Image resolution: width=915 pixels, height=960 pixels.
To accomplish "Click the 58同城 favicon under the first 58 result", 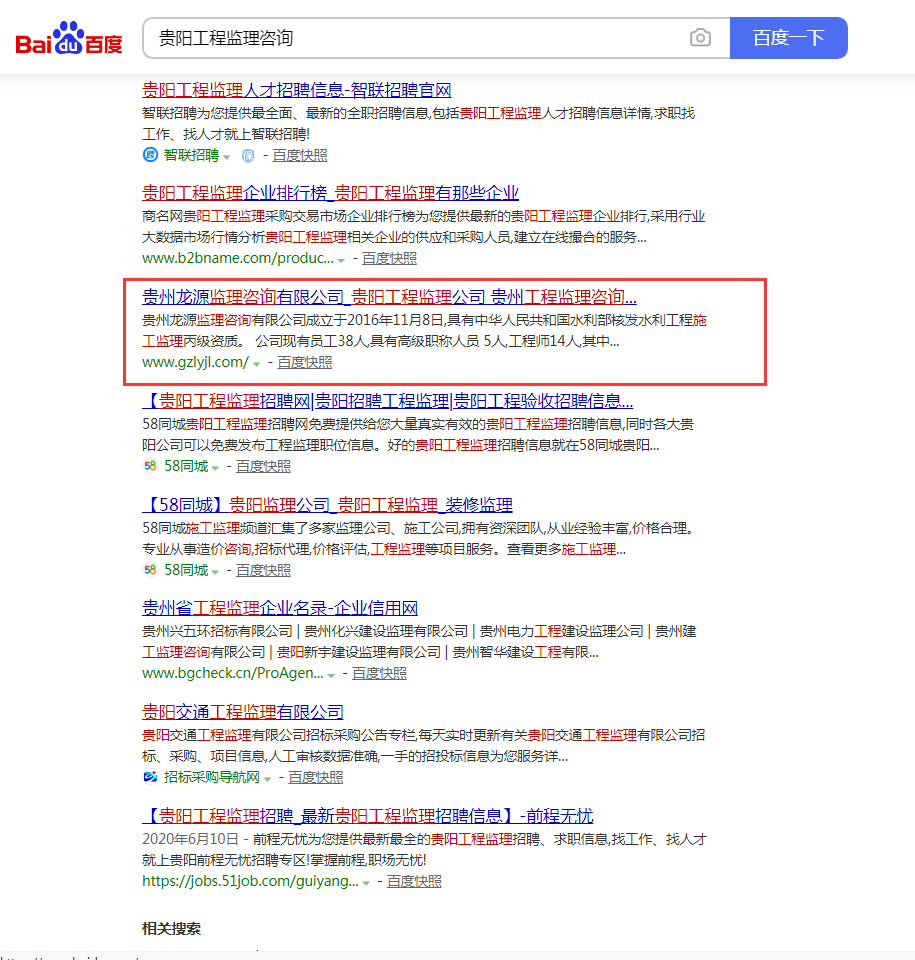I will click(152, 466).
